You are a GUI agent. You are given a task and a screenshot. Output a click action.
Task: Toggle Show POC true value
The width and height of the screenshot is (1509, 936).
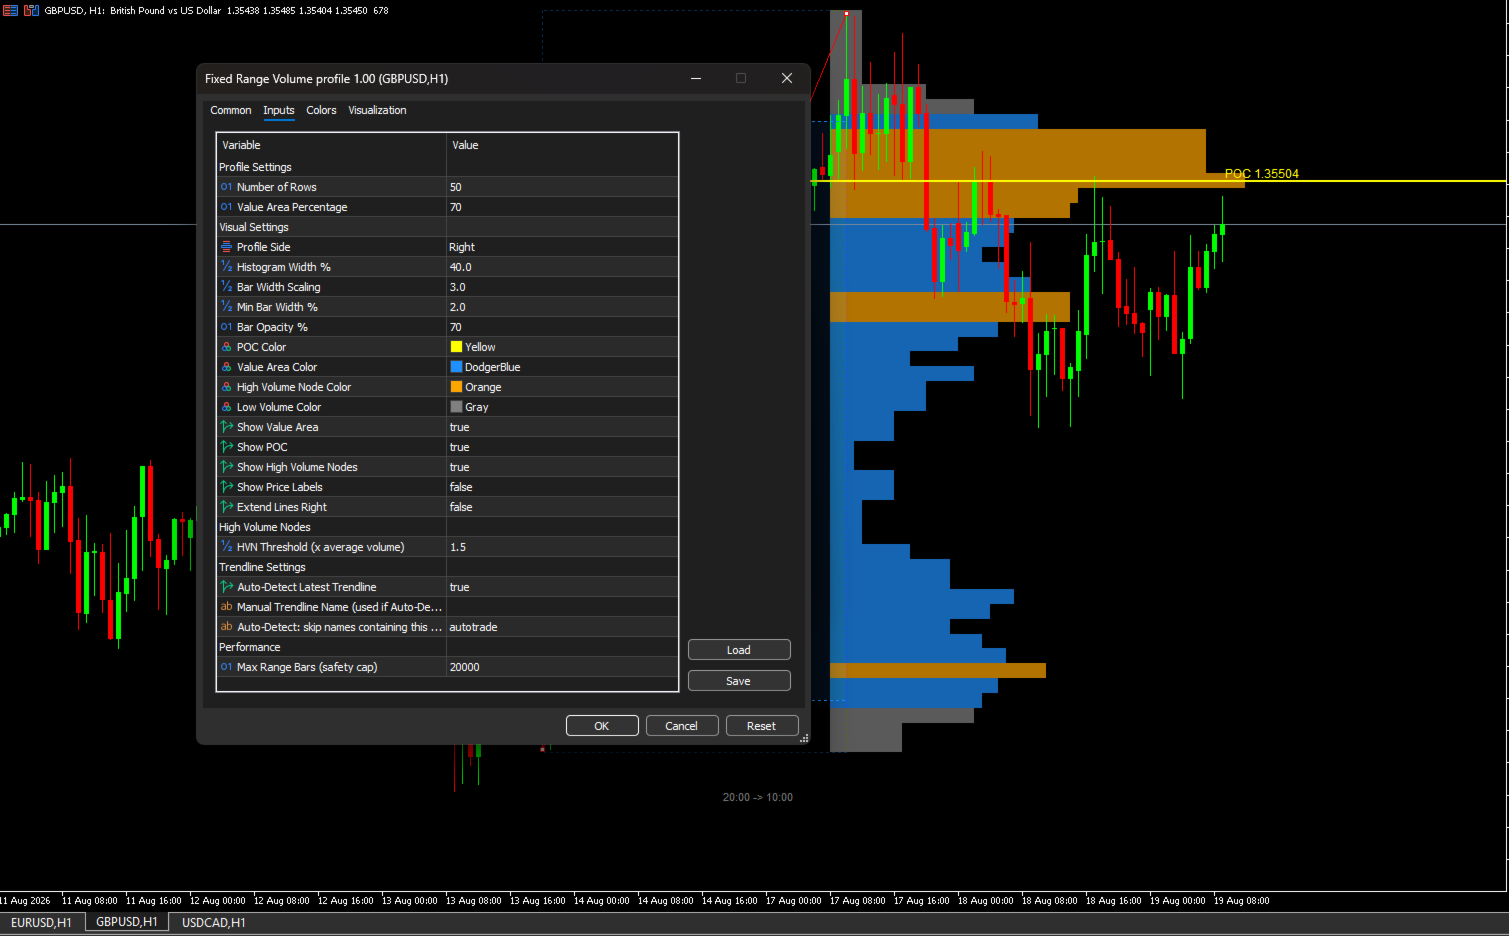pos(562,447)
